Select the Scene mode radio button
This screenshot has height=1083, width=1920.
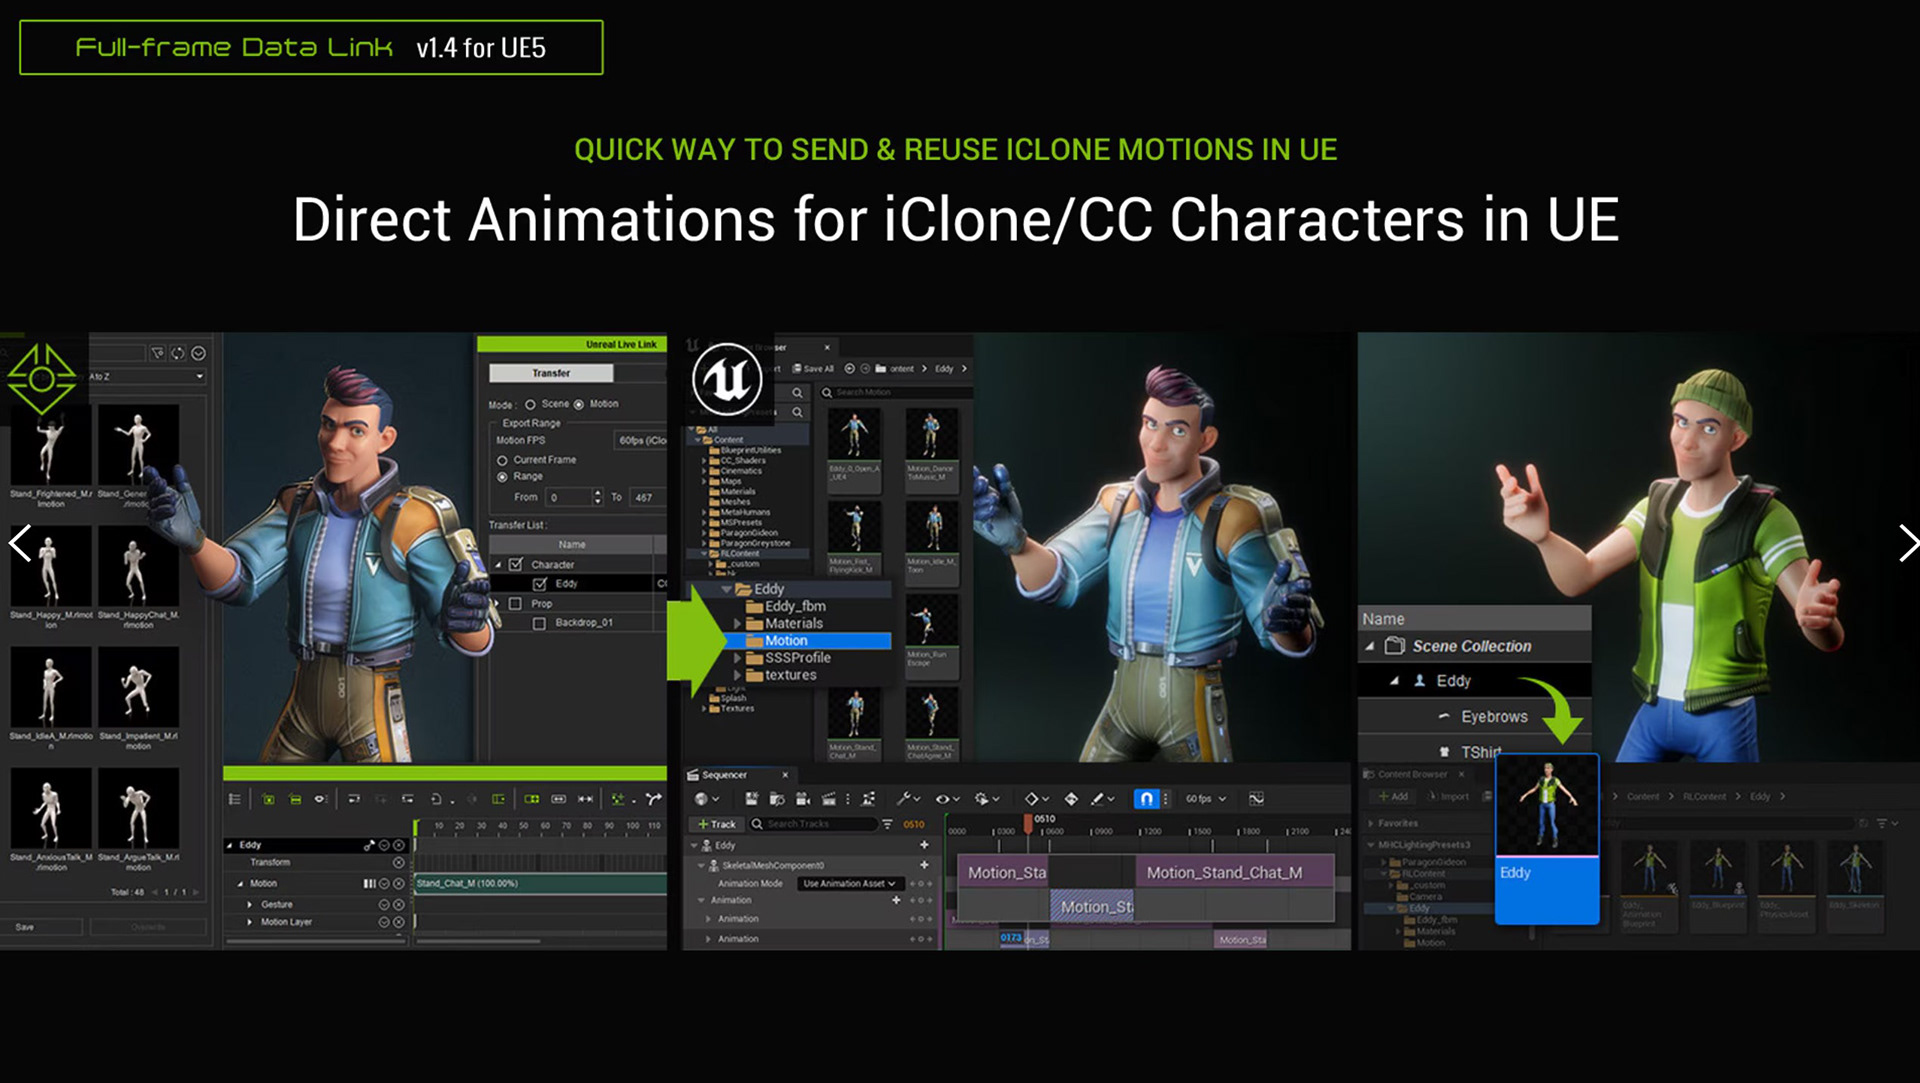tap(530, 404)
